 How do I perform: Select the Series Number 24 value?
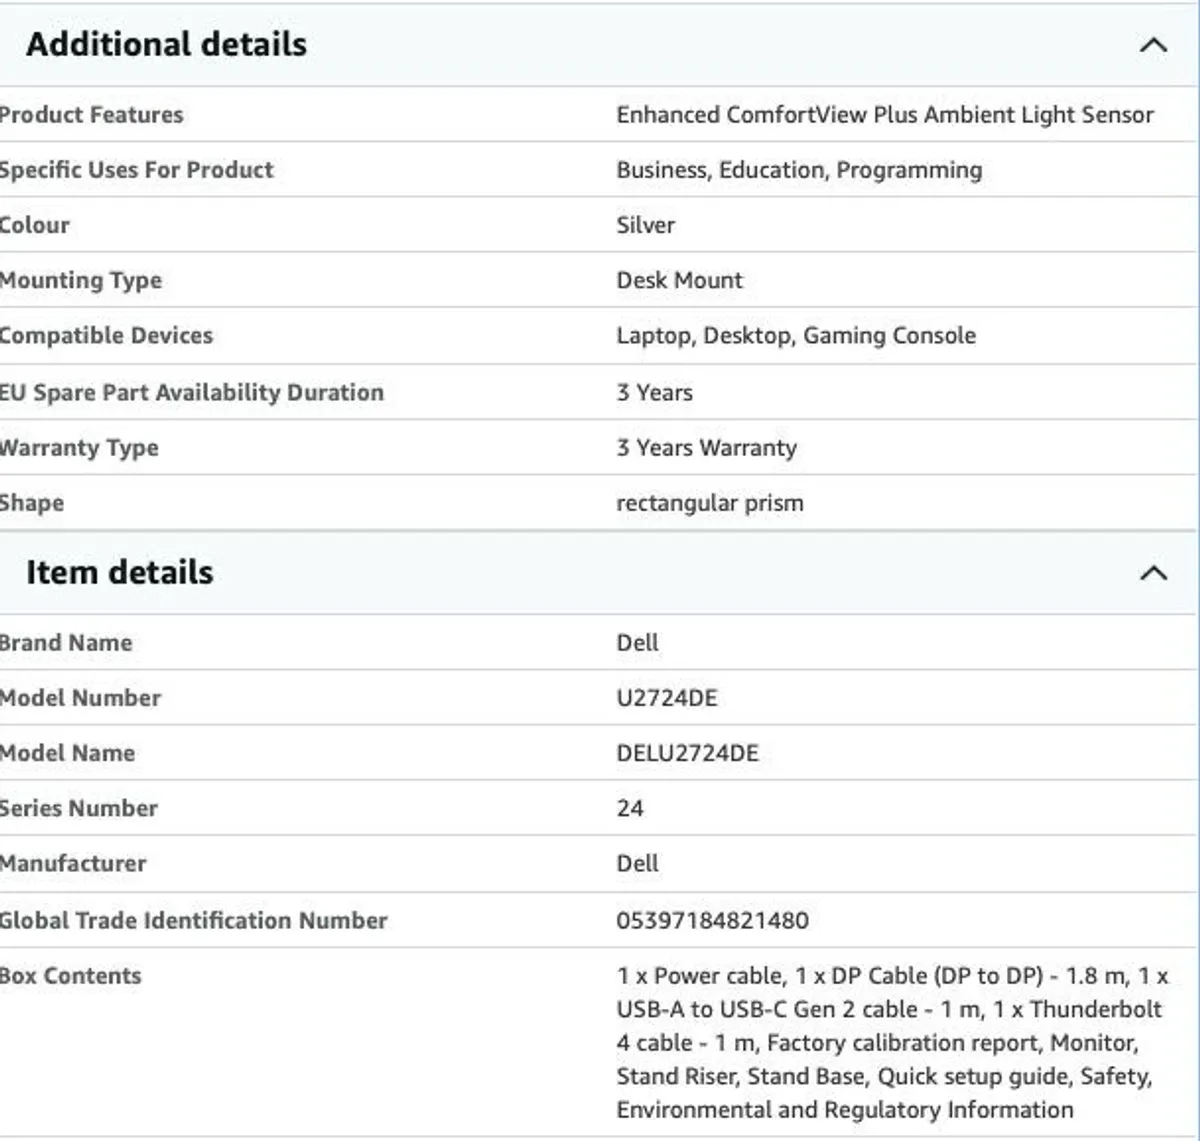click(x=627, y=808)
